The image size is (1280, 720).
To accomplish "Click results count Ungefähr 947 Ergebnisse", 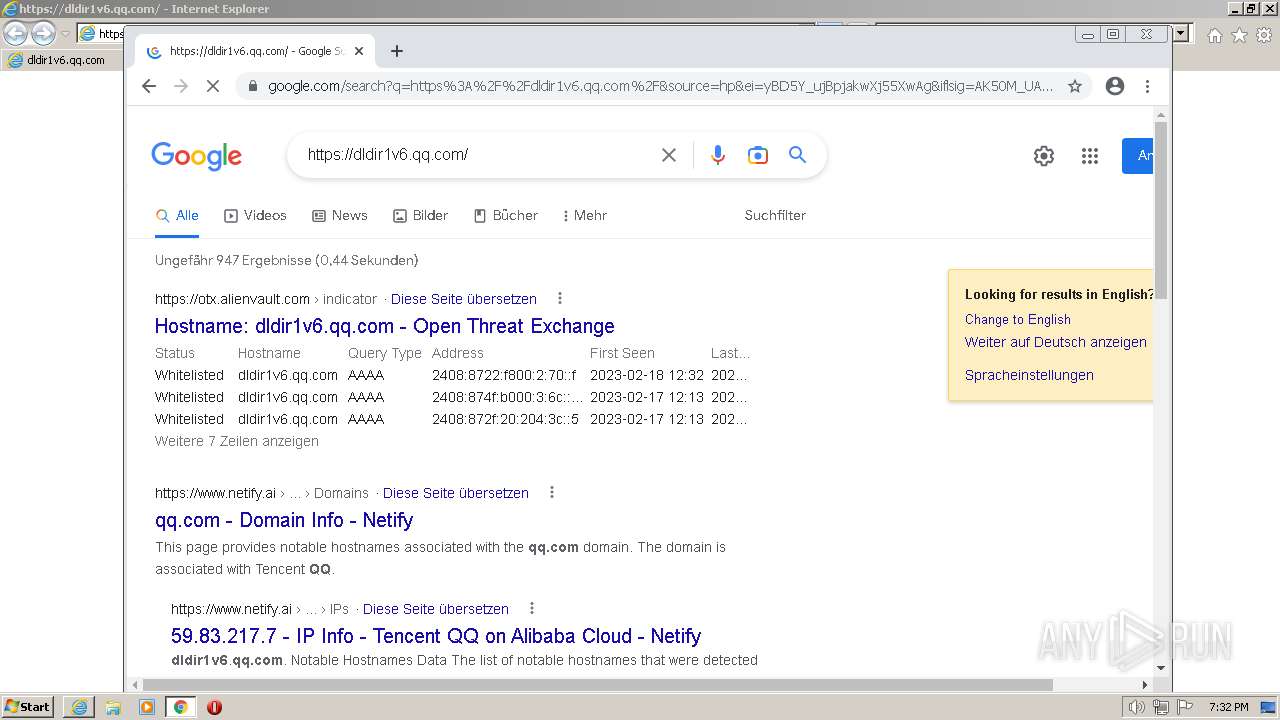I will pyautogui.click(x=287, y=260).
